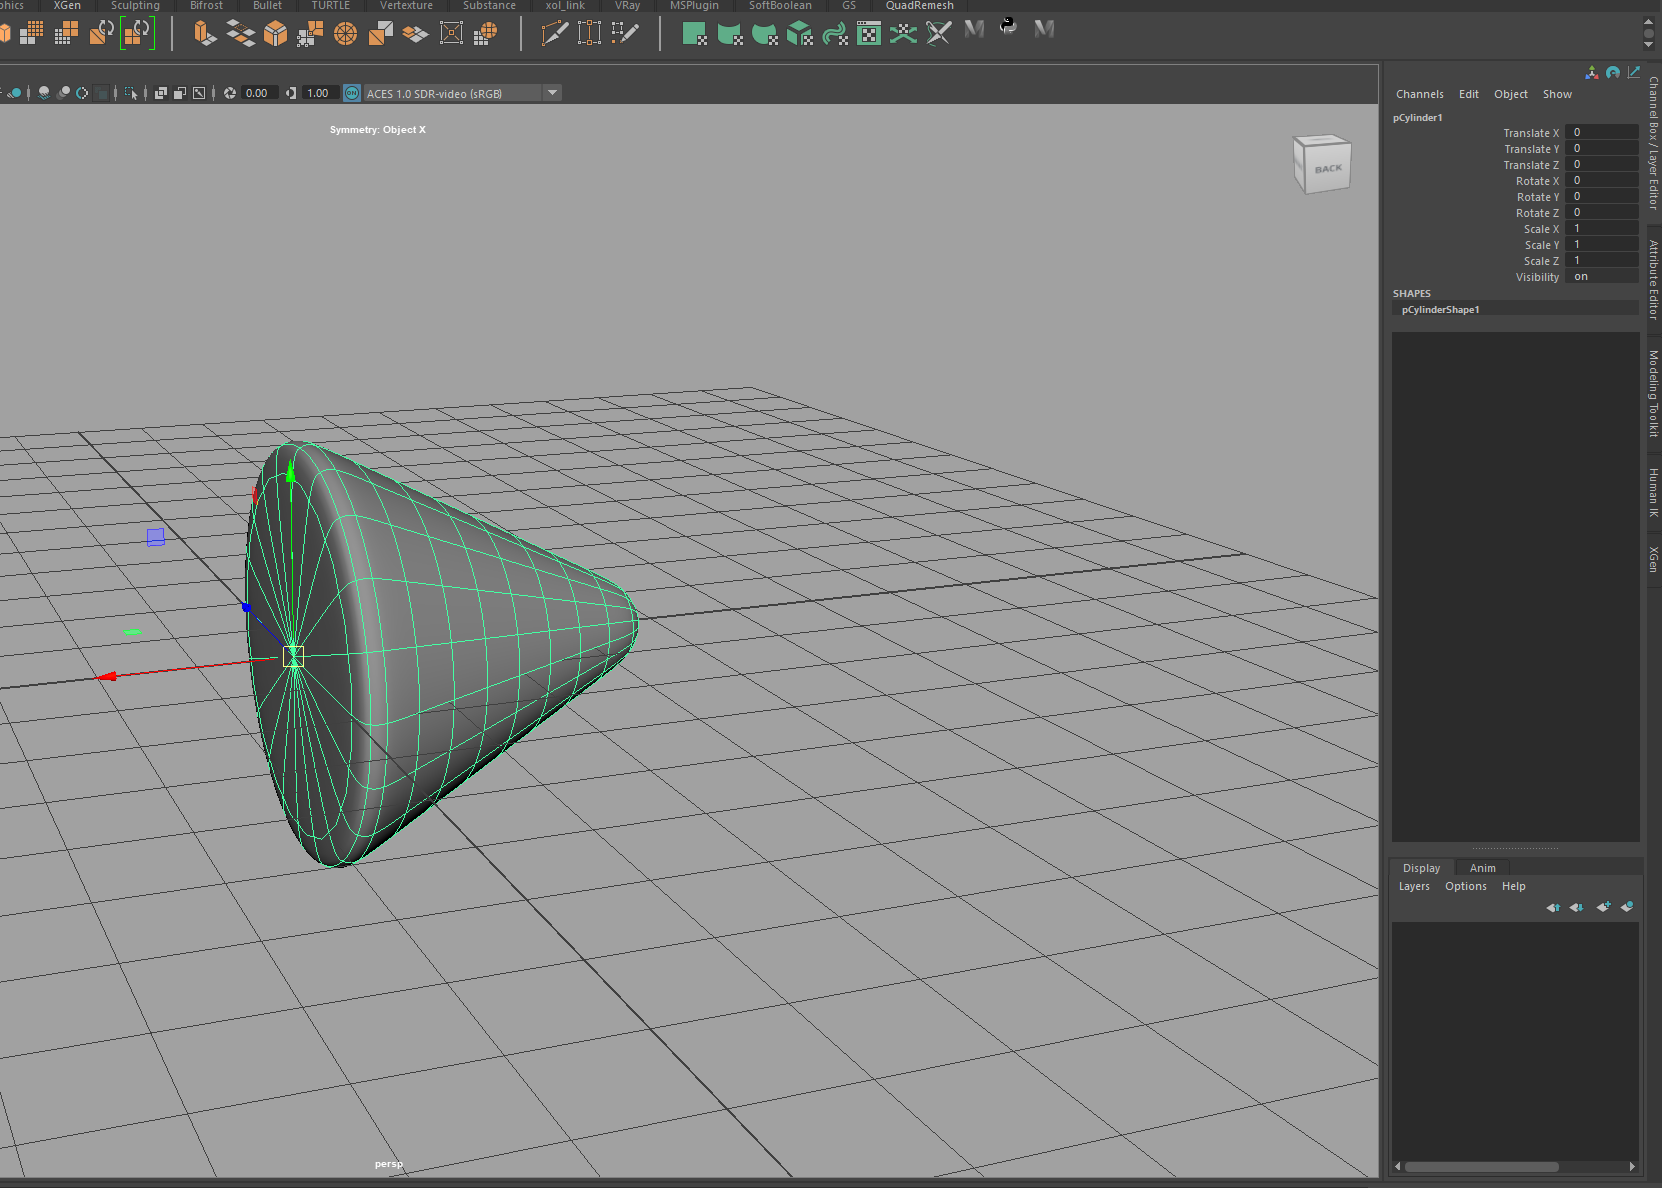Click the green cube checker shelf icon
1662x1188 pixels.
click(799, 33)
